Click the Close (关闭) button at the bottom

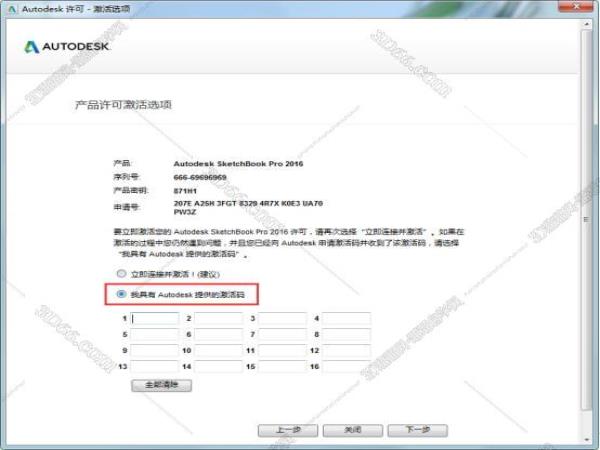[x=353, y=430]
